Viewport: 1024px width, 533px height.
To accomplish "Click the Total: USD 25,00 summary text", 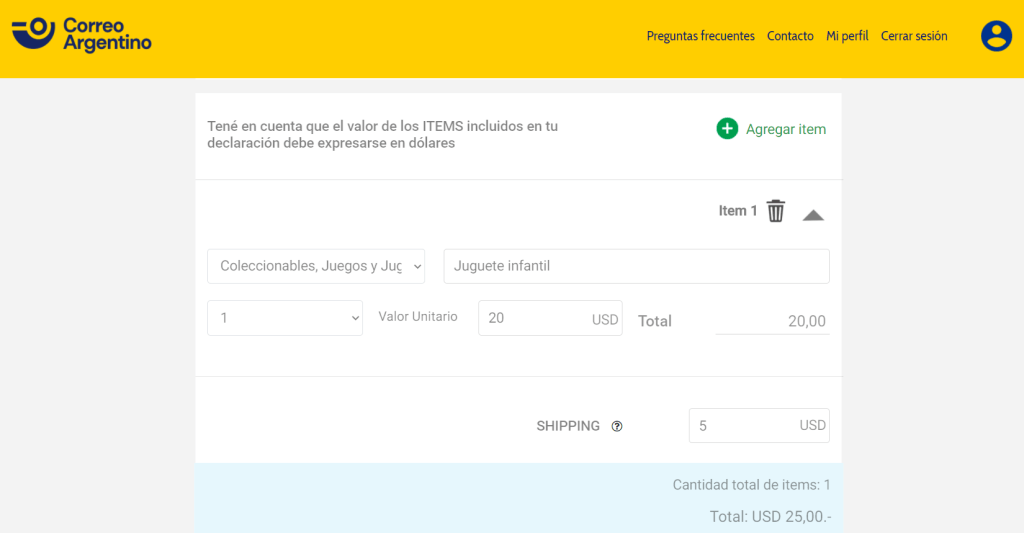I will 770,517.
